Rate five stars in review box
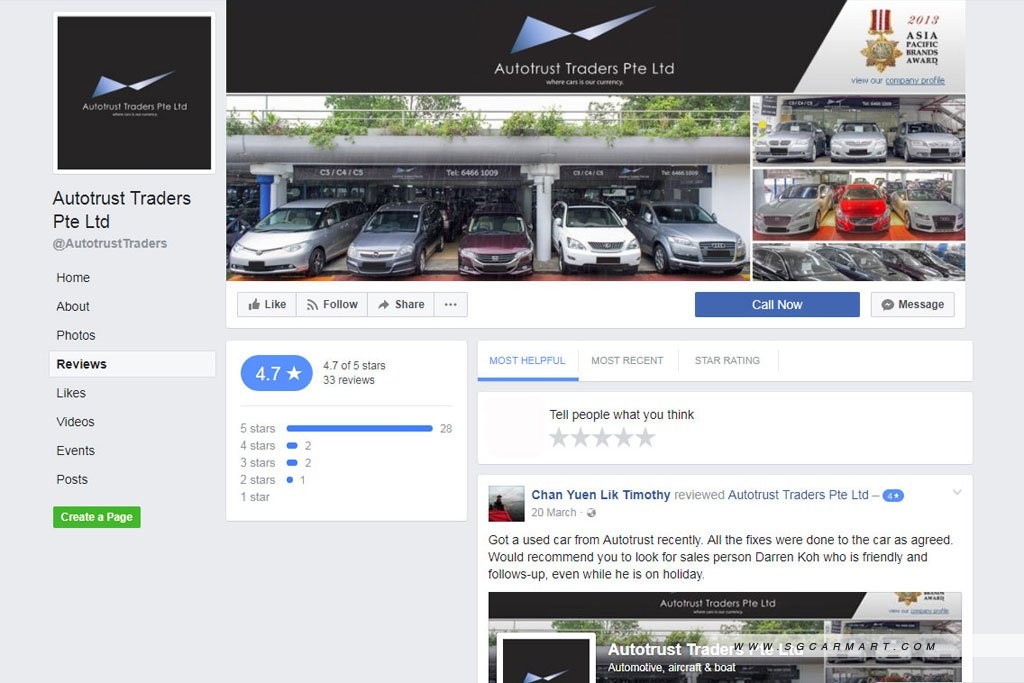Screen dimensions: 1024x683 click(x=645, y=437)
